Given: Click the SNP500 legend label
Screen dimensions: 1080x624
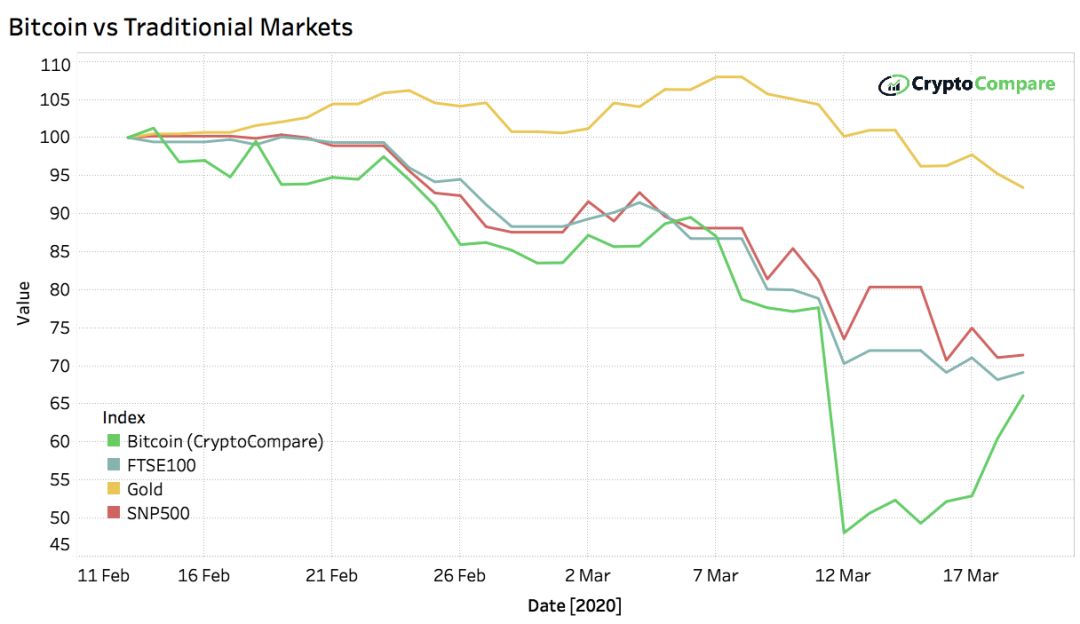Looking at the screenshot, I should pos(158,514).
